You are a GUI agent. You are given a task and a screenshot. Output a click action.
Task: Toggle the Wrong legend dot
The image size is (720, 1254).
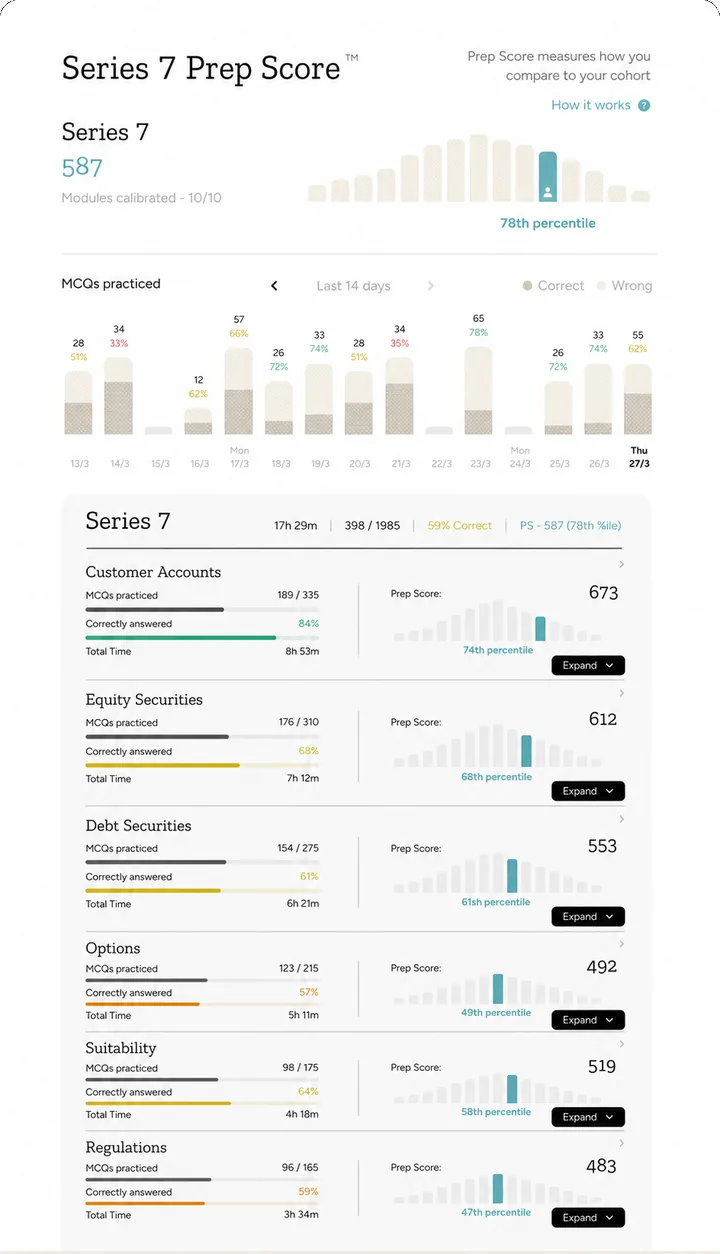(601, 286)
